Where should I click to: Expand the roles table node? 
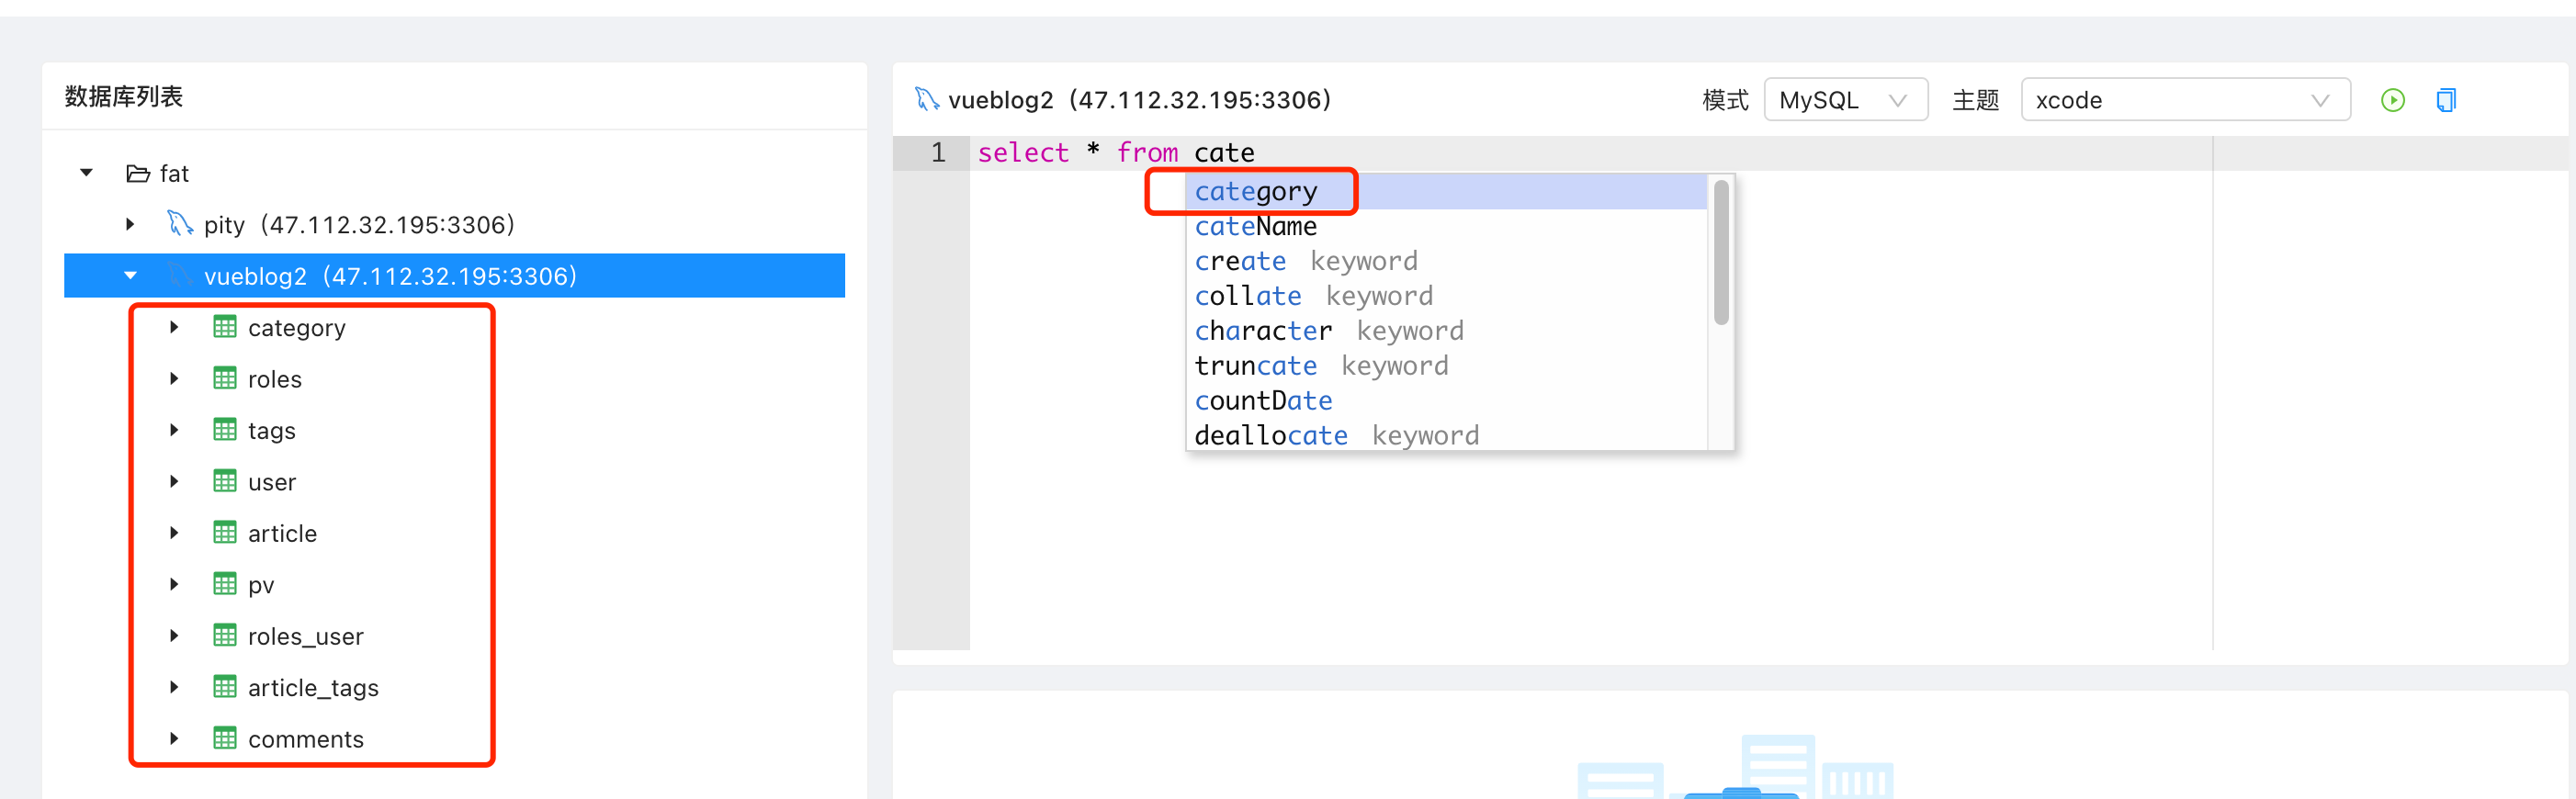174,378
